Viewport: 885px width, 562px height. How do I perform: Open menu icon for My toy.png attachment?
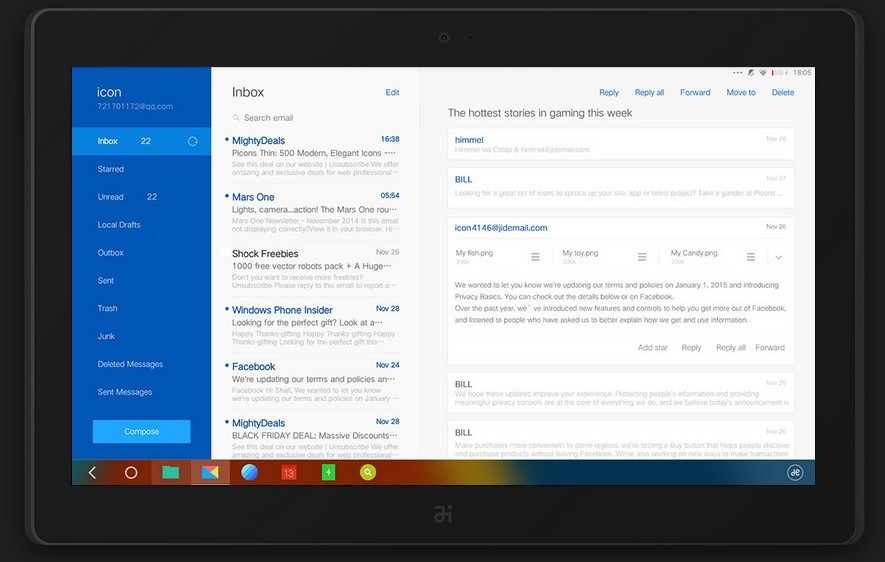click(642, 257)
